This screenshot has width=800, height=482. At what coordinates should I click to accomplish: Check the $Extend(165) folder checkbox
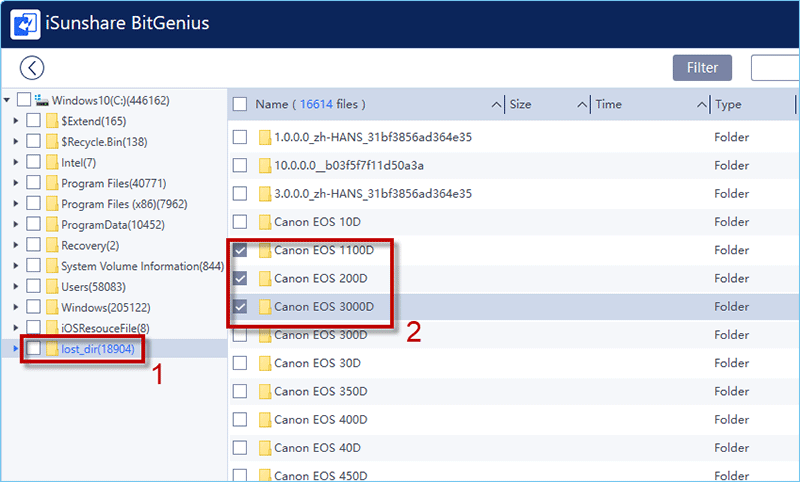(x=33, y=120)
